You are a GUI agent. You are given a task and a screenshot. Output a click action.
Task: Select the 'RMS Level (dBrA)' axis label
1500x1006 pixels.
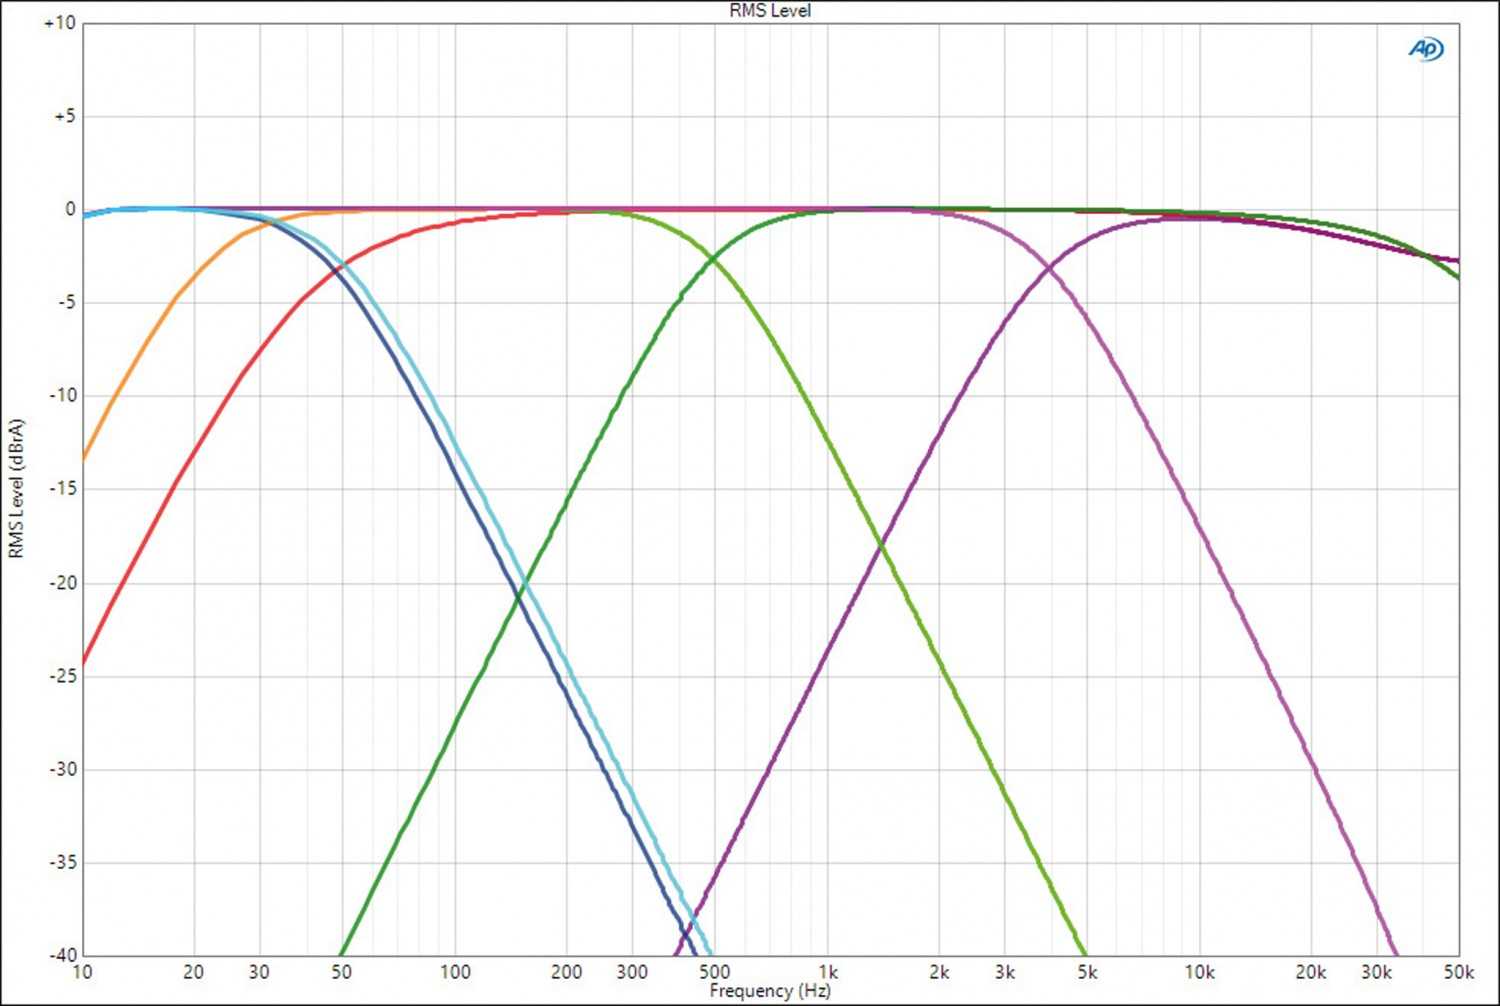pyautogui.click(x=15, y=488)
